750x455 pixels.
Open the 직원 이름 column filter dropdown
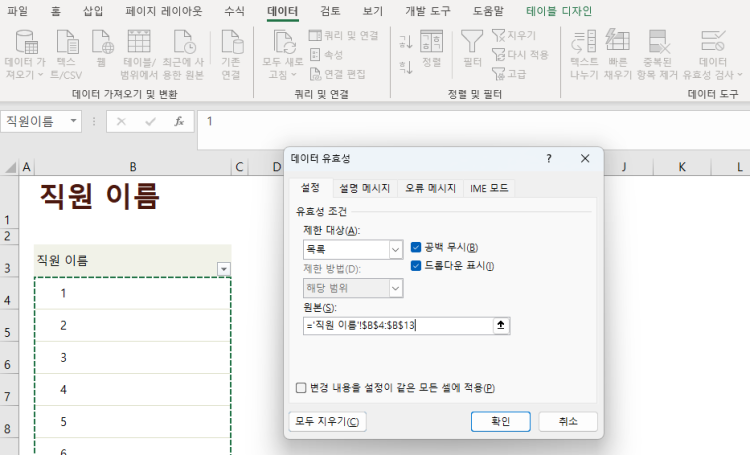[x=224, y=269]
